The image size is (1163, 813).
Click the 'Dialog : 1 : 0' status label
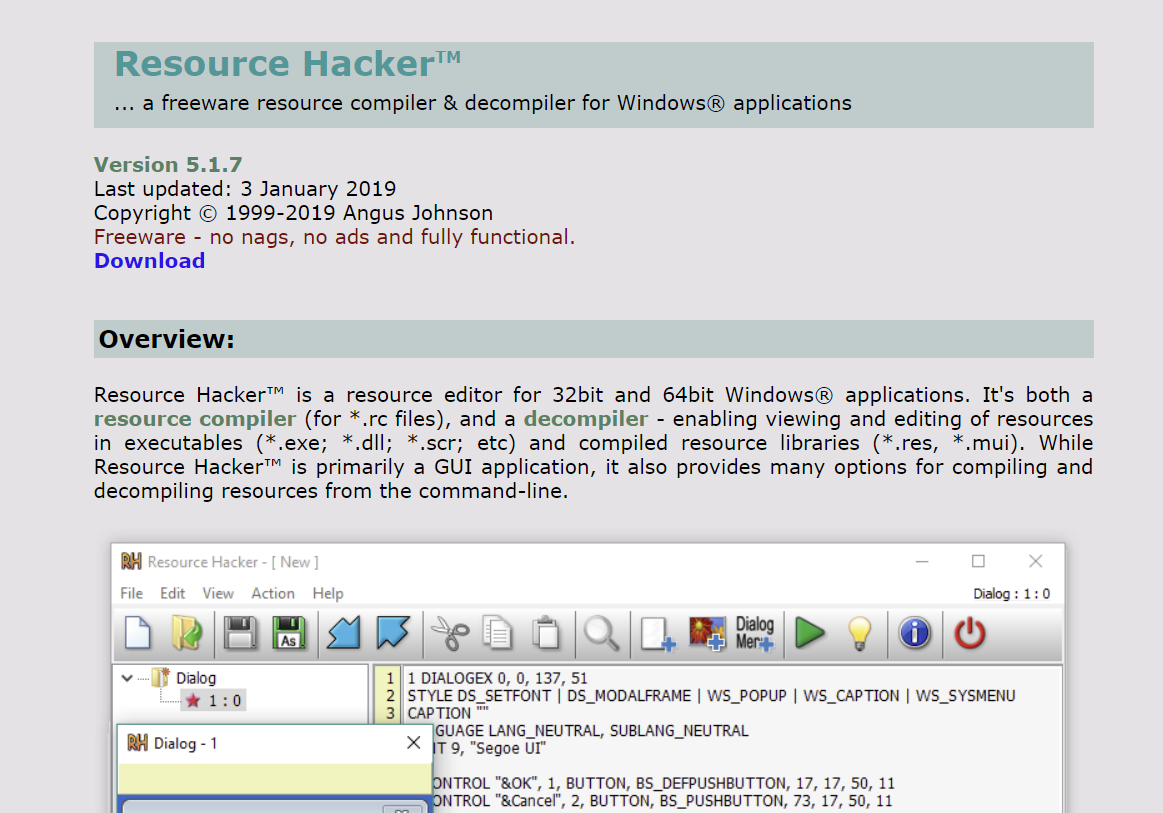point(1012,593)
